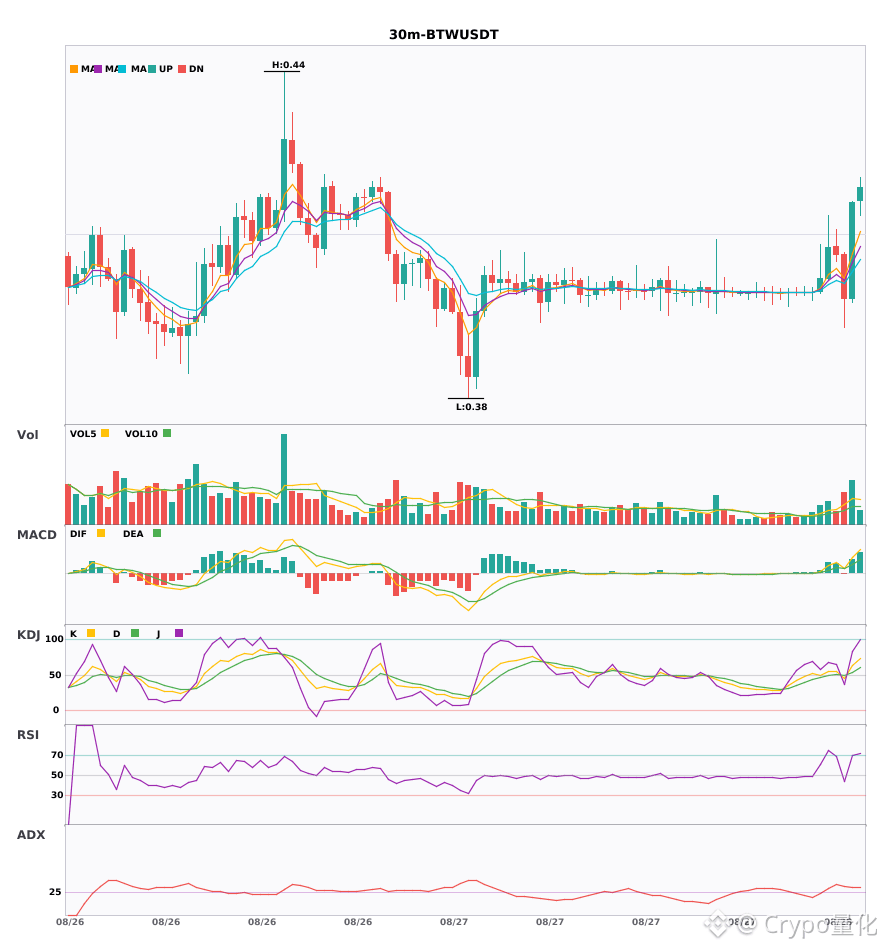Click the green D legend swatch

[135, 633]
